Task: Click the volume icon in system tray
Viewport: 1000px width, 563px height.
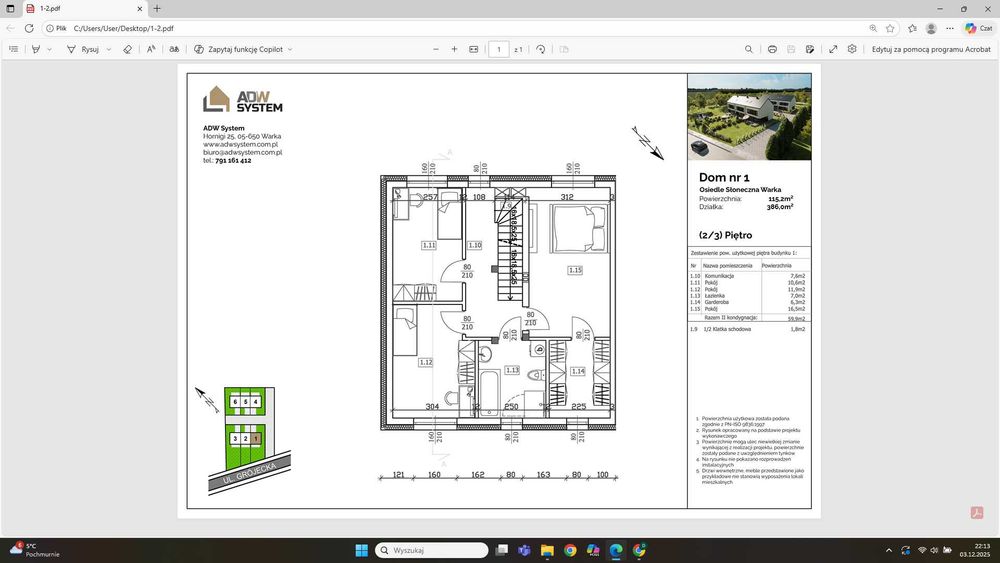Action: tap(934, 550)
